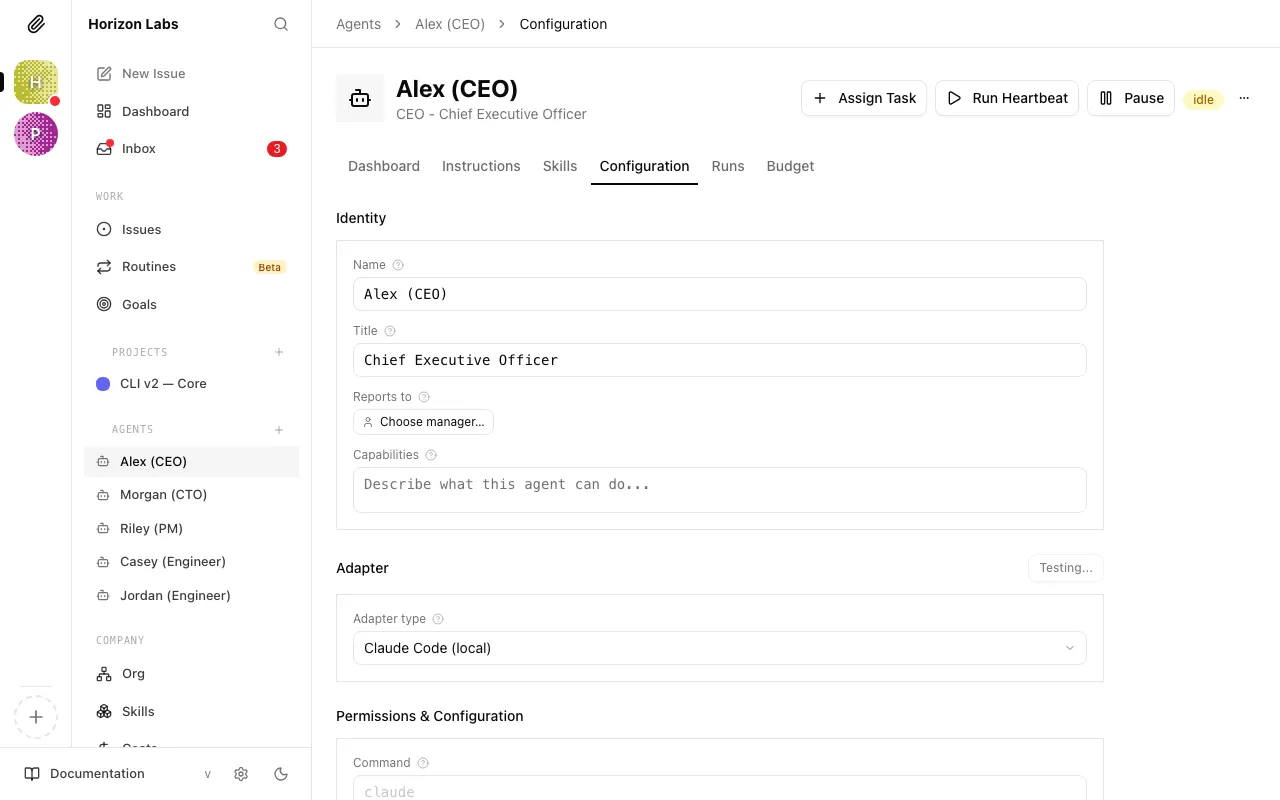This screenshot has width=1280, height=800.
Task: Click the Testing... adapter button
Action: [x=1065, y=568]
